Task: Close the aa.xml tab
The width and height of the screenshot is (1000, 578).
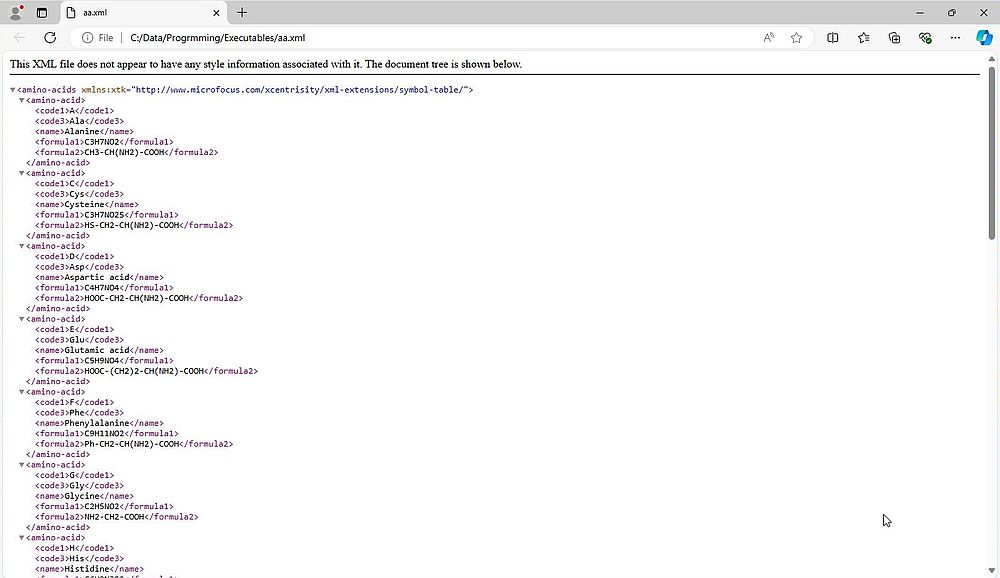Action: pos(216,13)
